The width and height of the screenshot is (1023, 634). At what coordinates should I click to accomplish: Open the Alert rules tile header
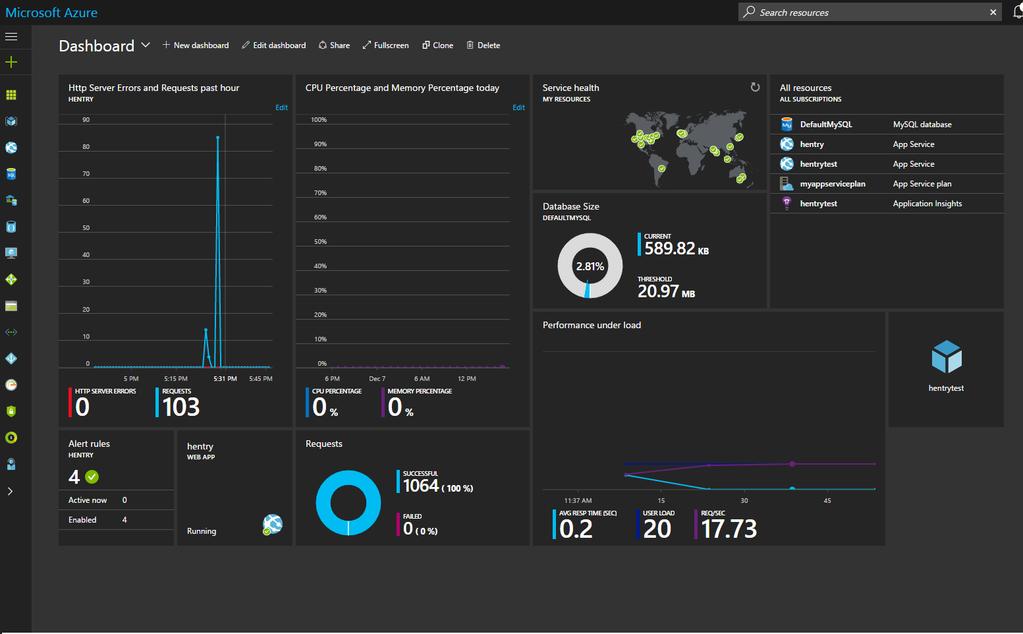(89, 448)
